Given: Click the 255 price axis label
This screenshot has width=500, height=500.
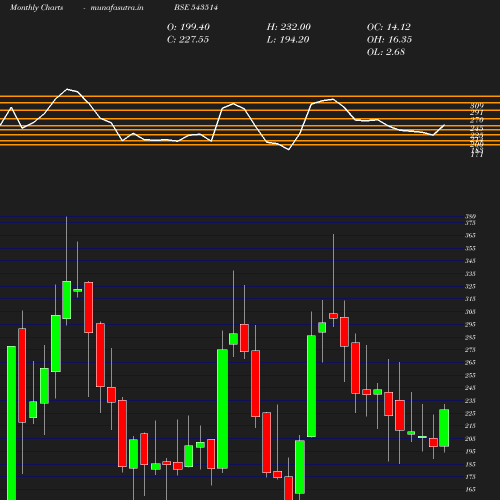Looking at the screenshot, I should point(470,376).
